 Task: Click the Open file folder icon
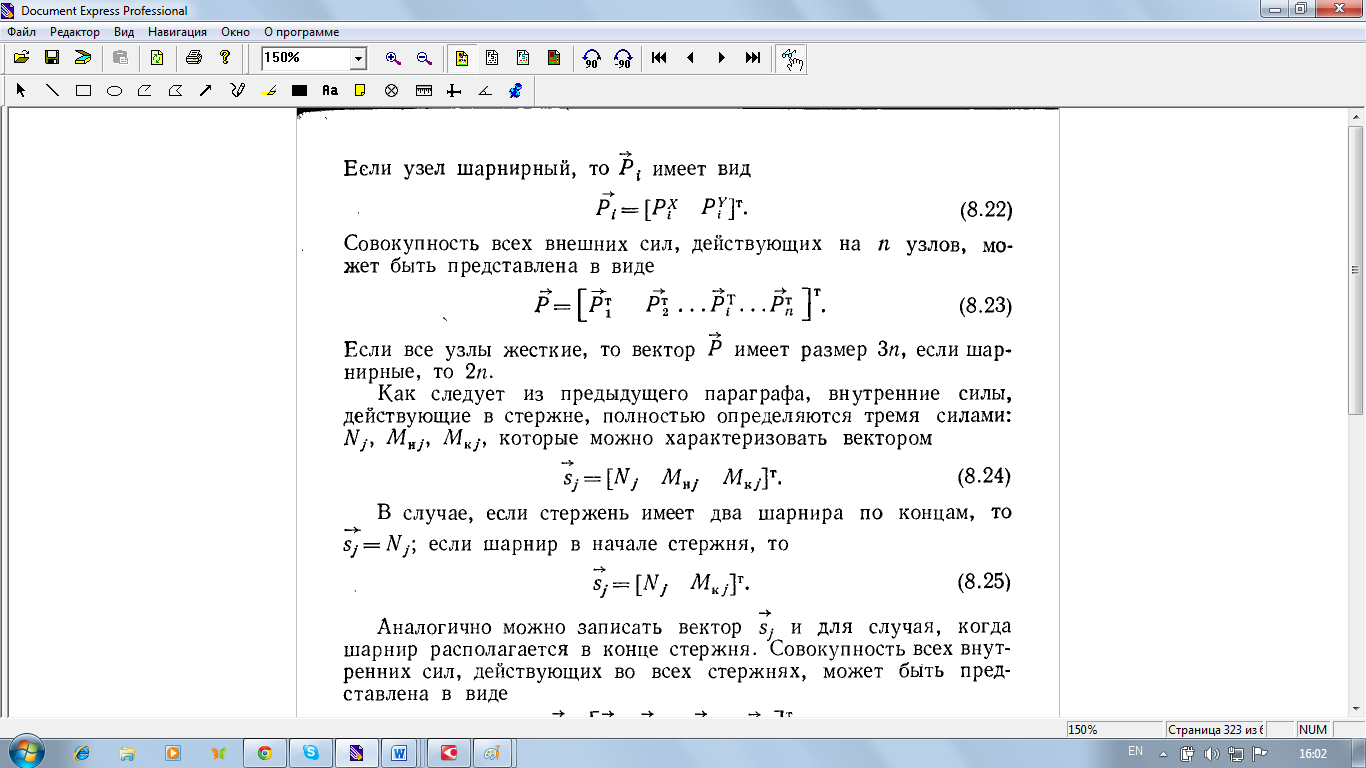[x=21, y=58]
